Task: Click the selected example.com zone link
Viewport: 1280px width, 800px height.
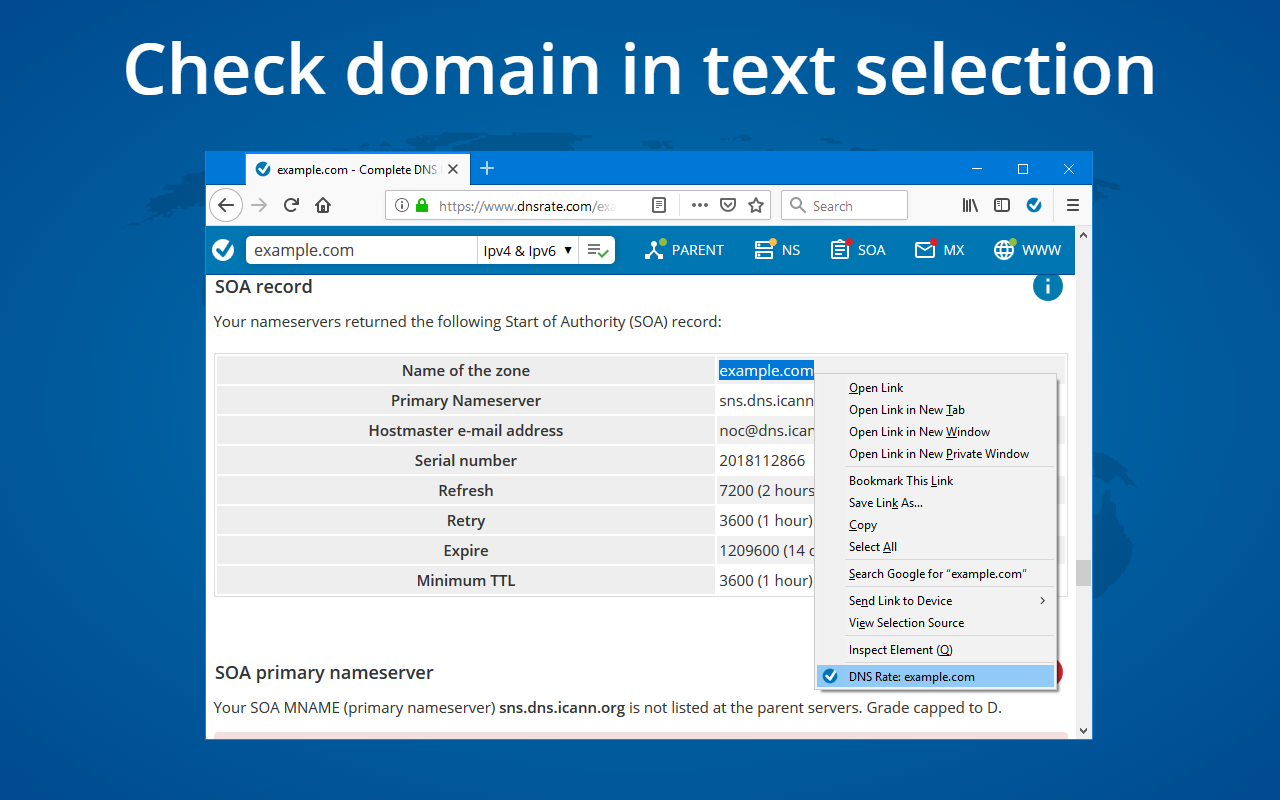Action: [766, 370]
